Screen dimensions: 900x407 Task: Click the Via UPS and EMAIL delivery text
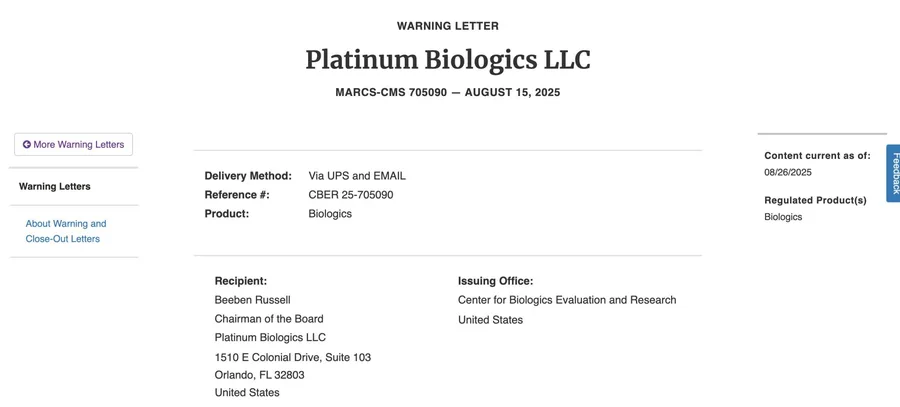pos(357,176)
